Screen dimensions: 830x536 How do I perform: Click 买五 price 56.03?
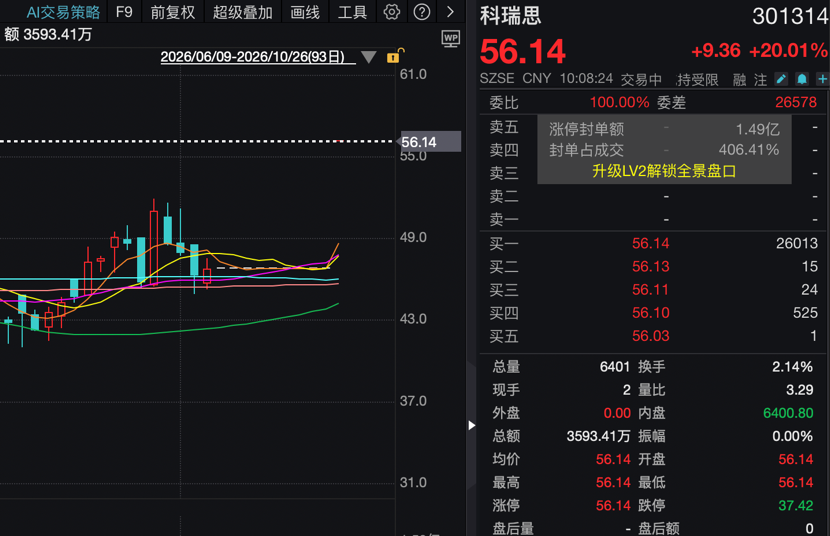(651, 336)
